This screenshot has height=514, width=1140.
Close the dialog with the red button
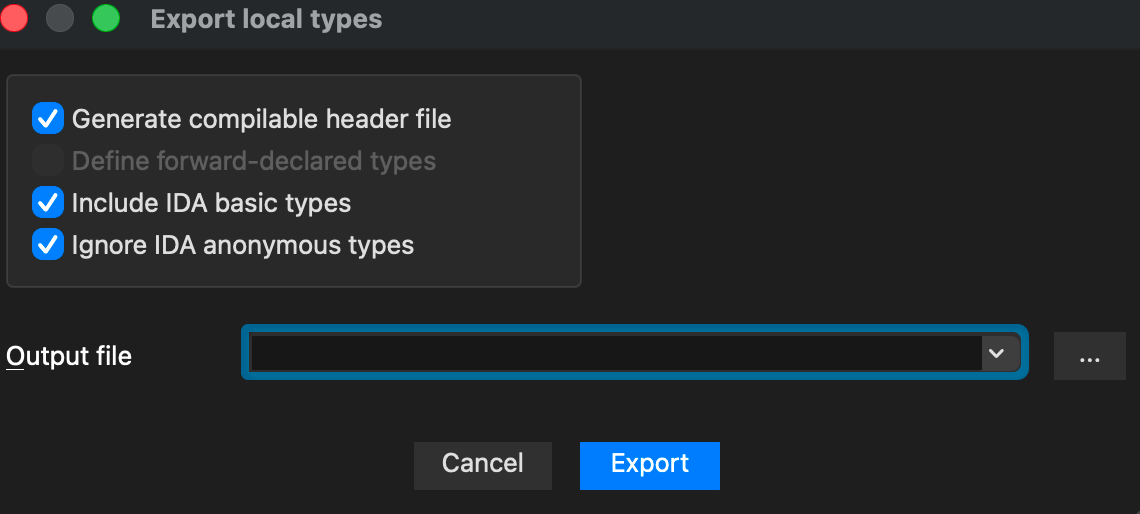(15, 18)
